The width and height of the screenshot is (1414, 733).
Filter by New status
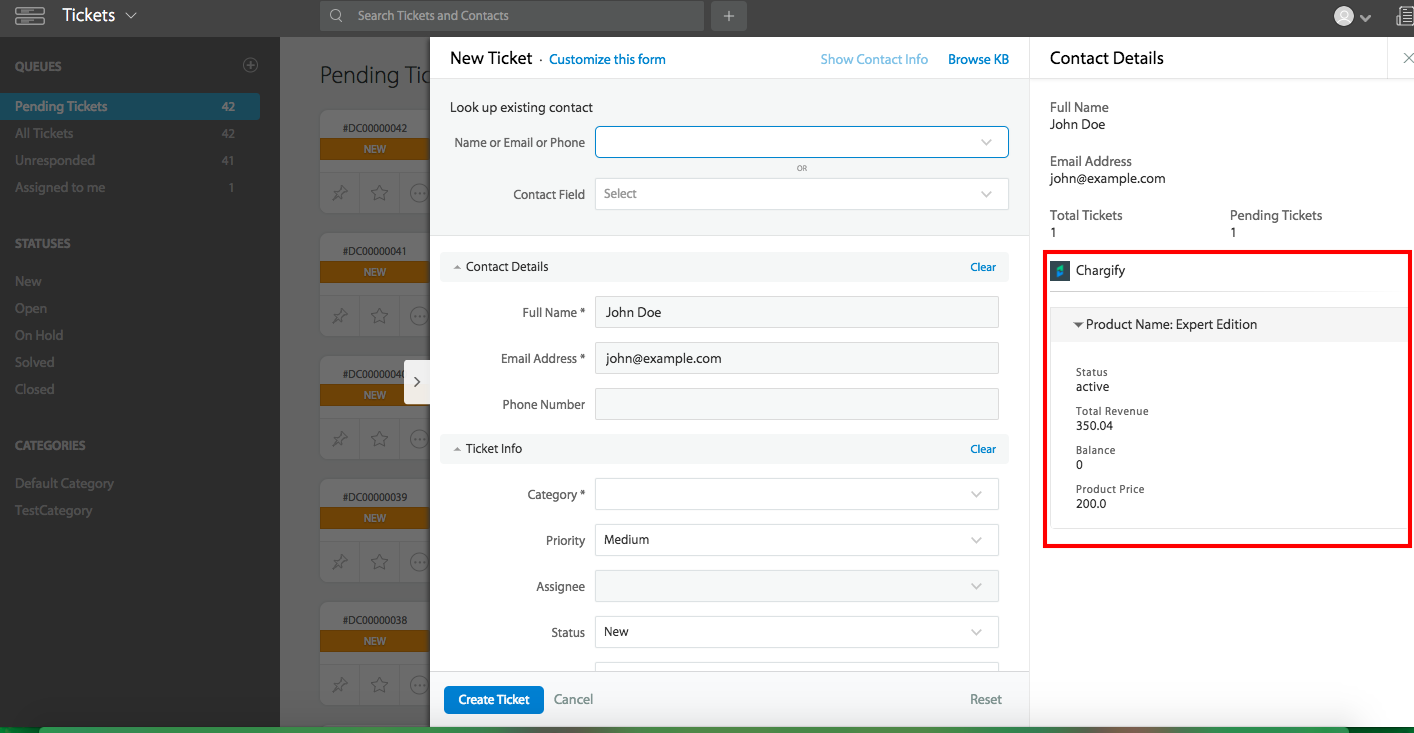28,282
